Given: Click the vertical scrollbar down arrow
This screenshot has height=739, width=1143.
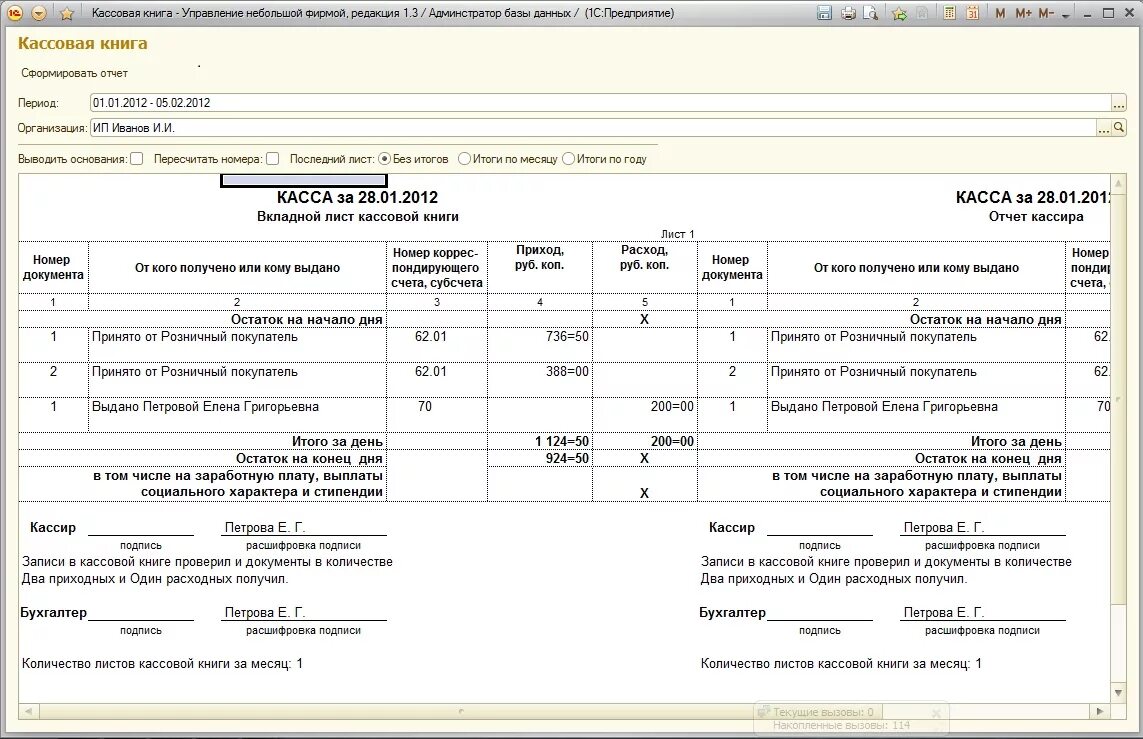Looking at the screenshot, I should [1118, 692].
